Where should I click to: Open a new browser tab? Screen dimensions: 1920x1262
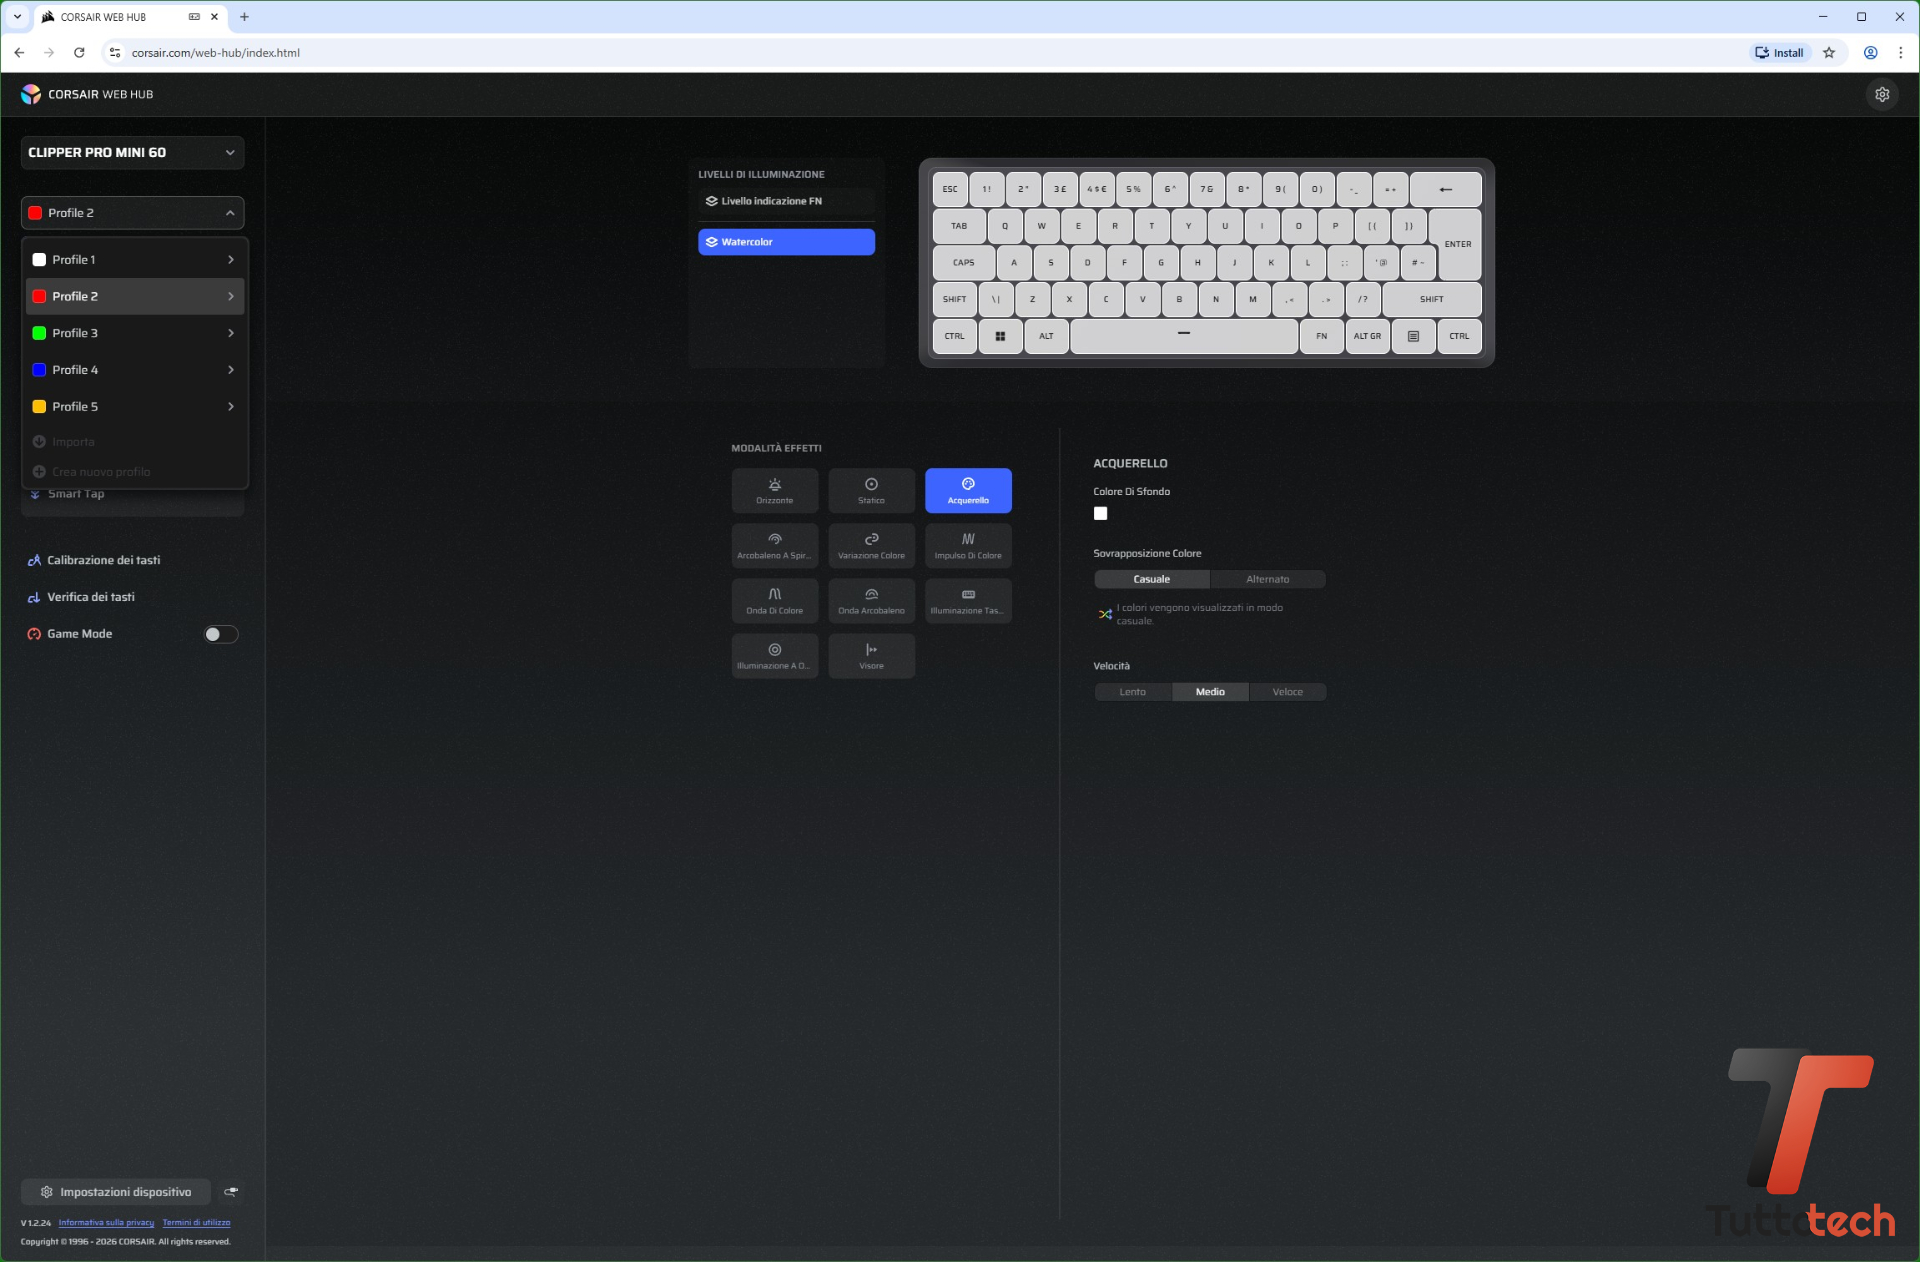tap(244, 17)
